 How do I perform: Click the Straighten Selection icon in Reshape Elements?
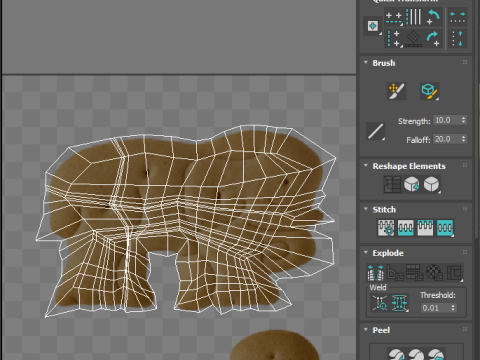(392, 184)
